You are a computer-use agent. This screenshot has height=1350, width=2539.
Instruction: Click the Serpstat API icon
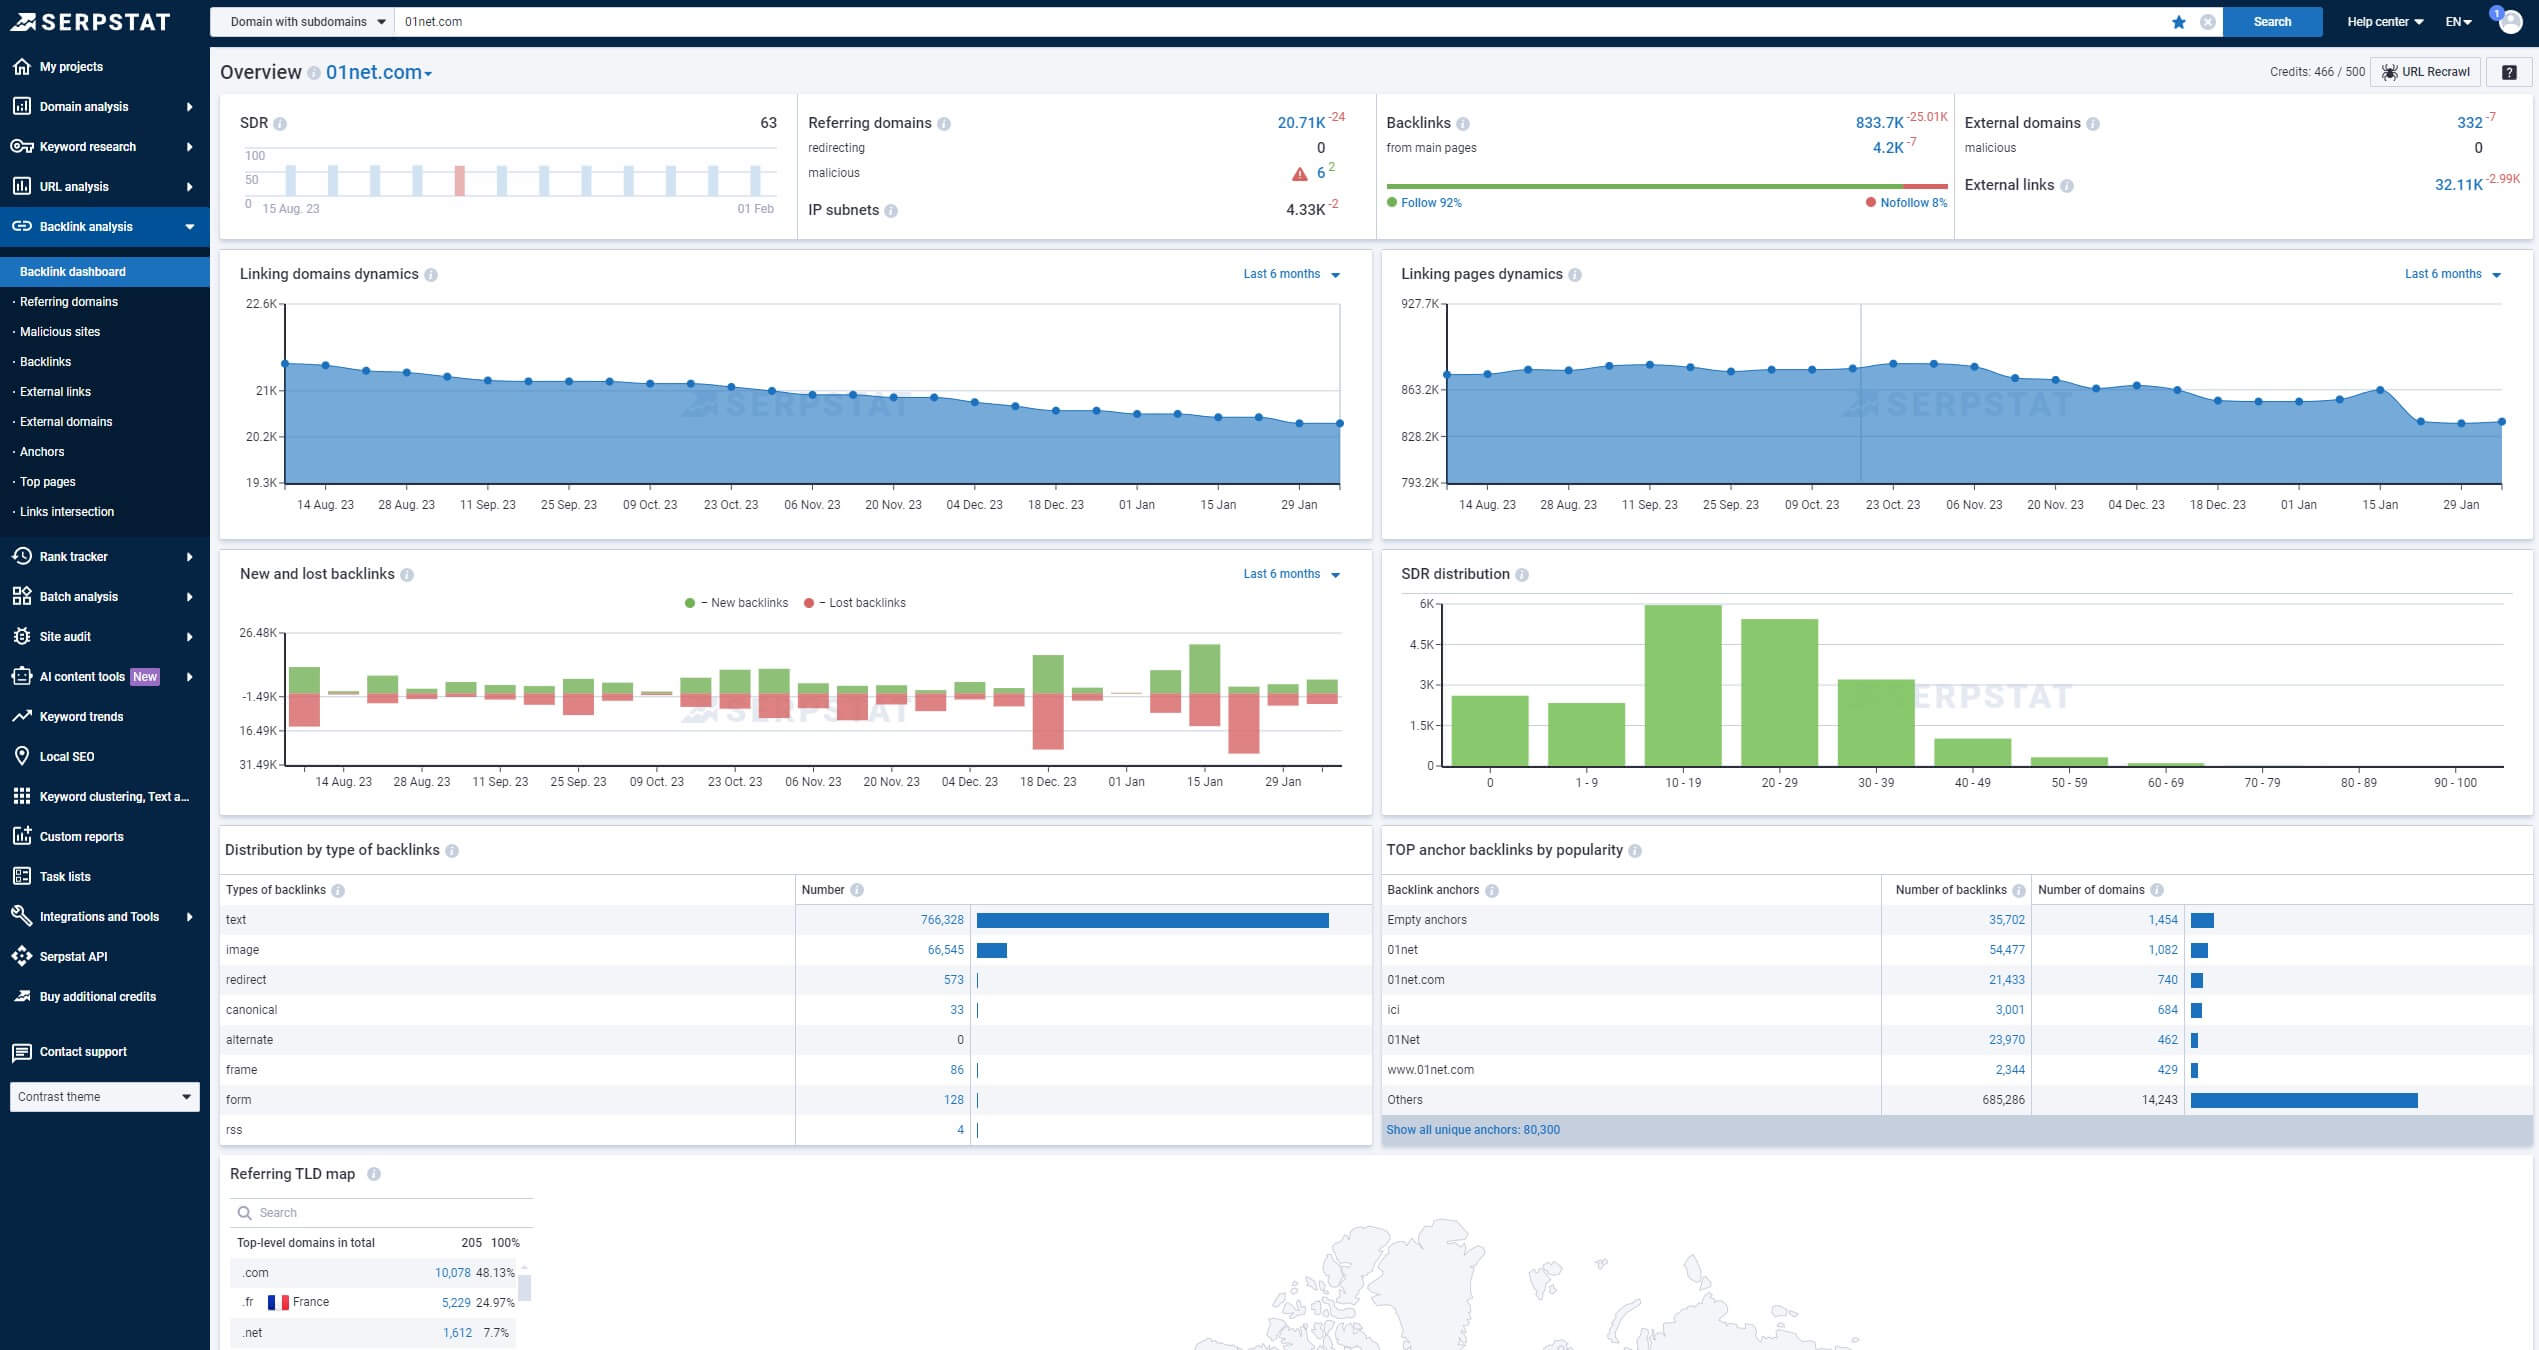click(21, 956)
